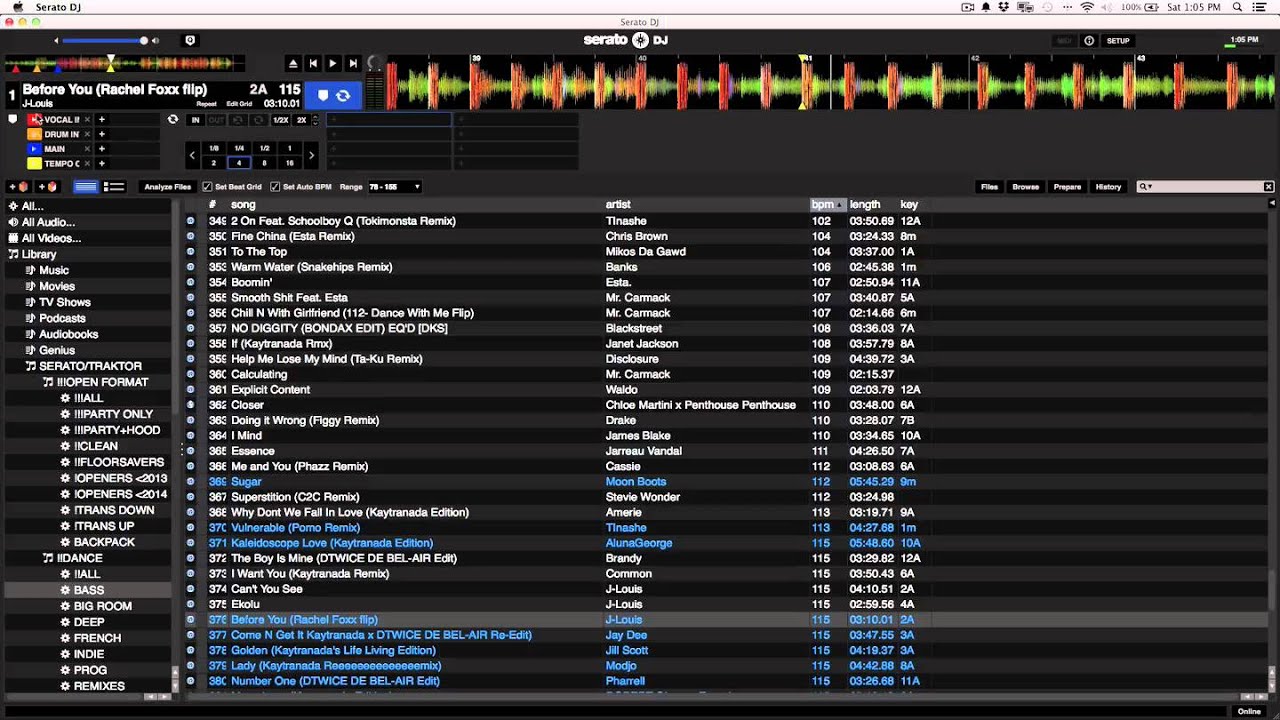Click the quantize headphone icon near volume

pos(190,40)
